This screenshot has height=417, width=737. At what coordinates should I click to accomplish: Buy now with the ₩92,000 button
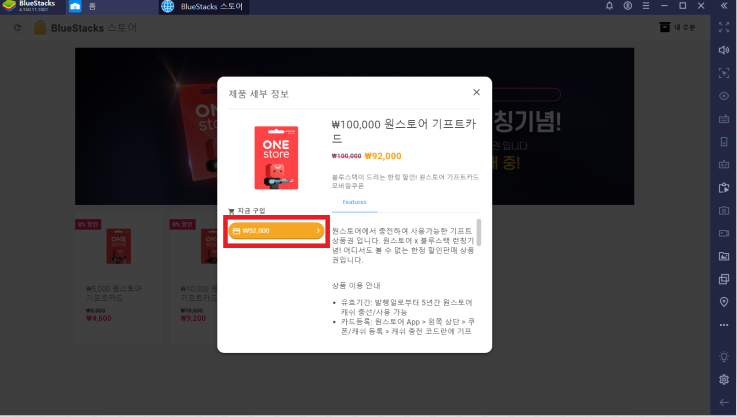pos(276,231)
